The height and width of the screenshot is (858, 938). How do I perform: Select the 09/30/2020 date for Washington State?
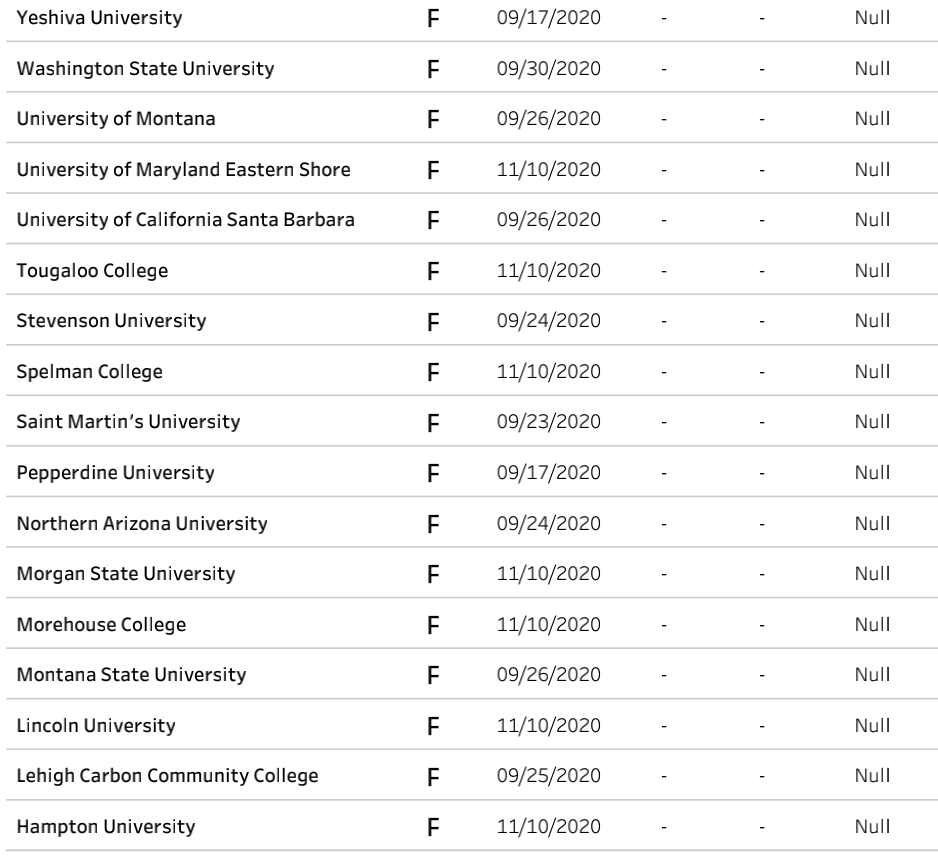[x=548, y=69]
